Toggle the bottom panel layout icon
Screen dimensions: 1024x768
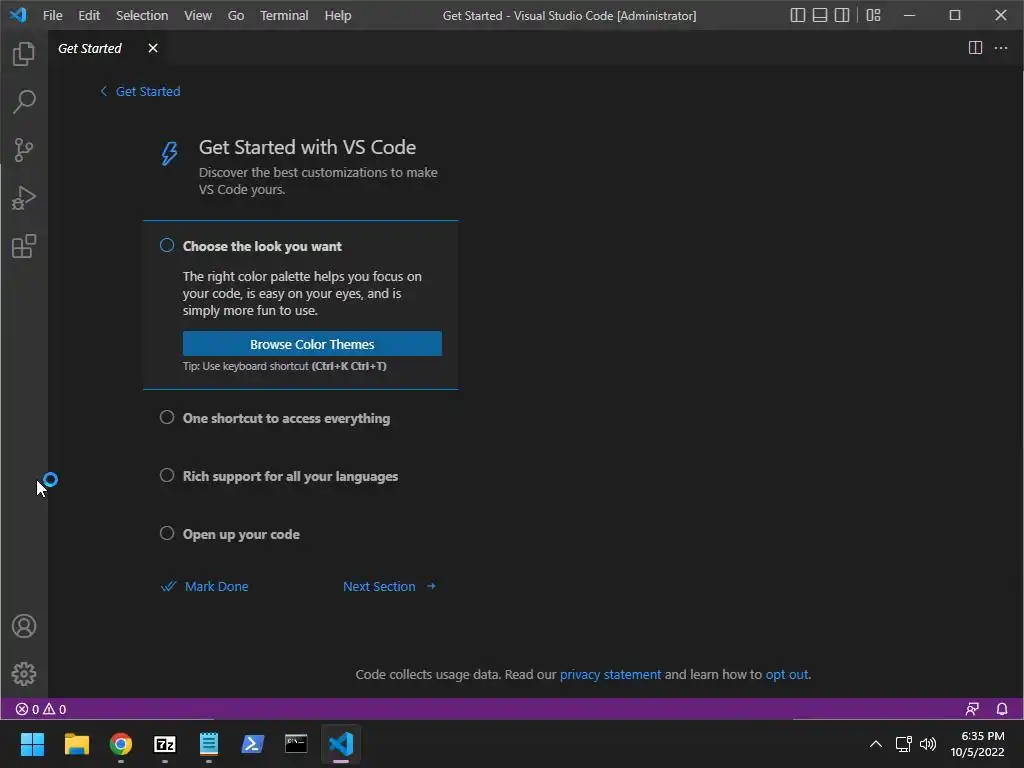(x=820, y=15)
